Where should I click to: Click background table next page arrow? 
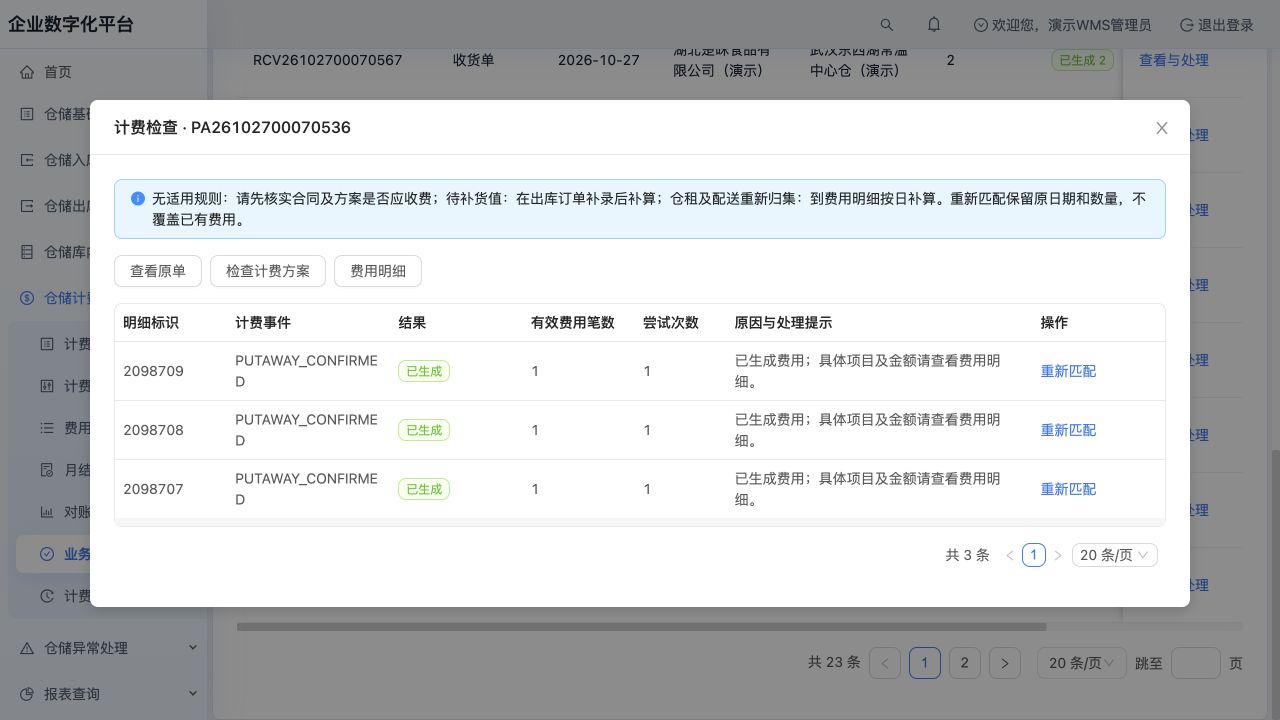pos(1005,663)
